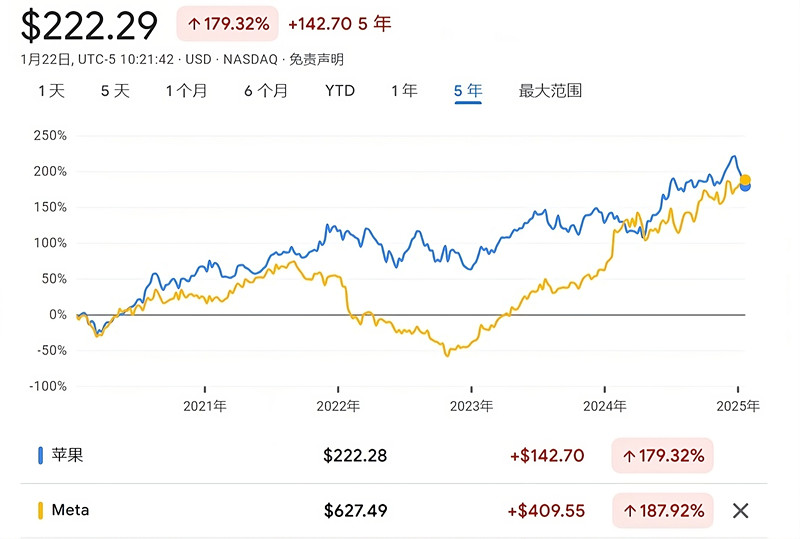Click the 苹果 price $222.28
Image resolution: width=800 pixels, height=539 pixels.
tap(355, 455)
